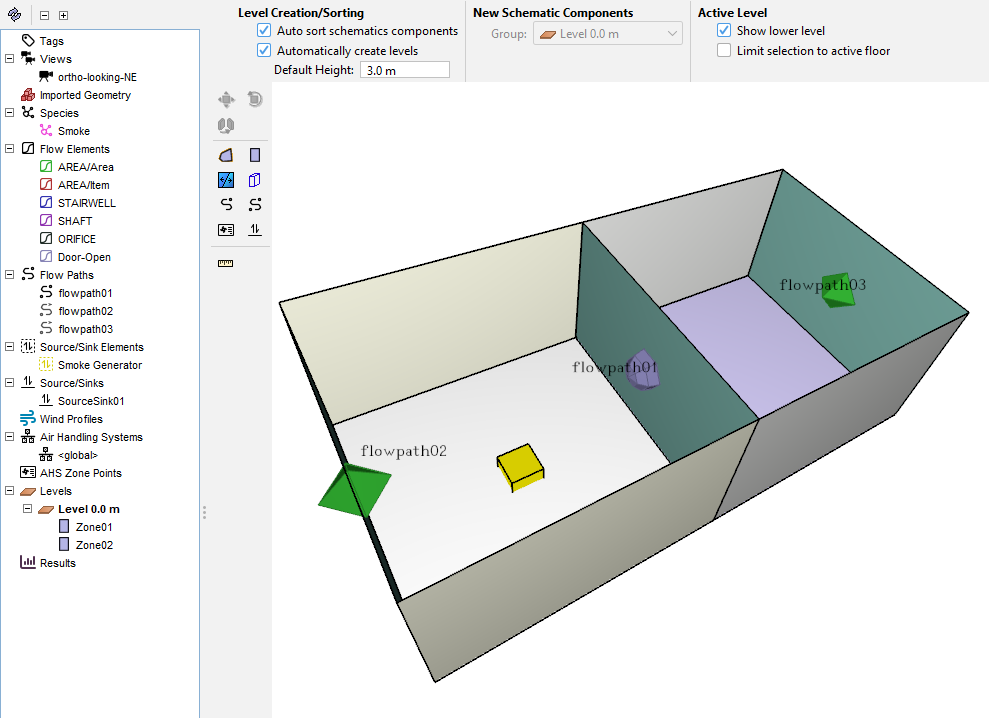Select the 3D box extrude tool
Viewport: 989px width, 718px height.
[x=255, y=180]
